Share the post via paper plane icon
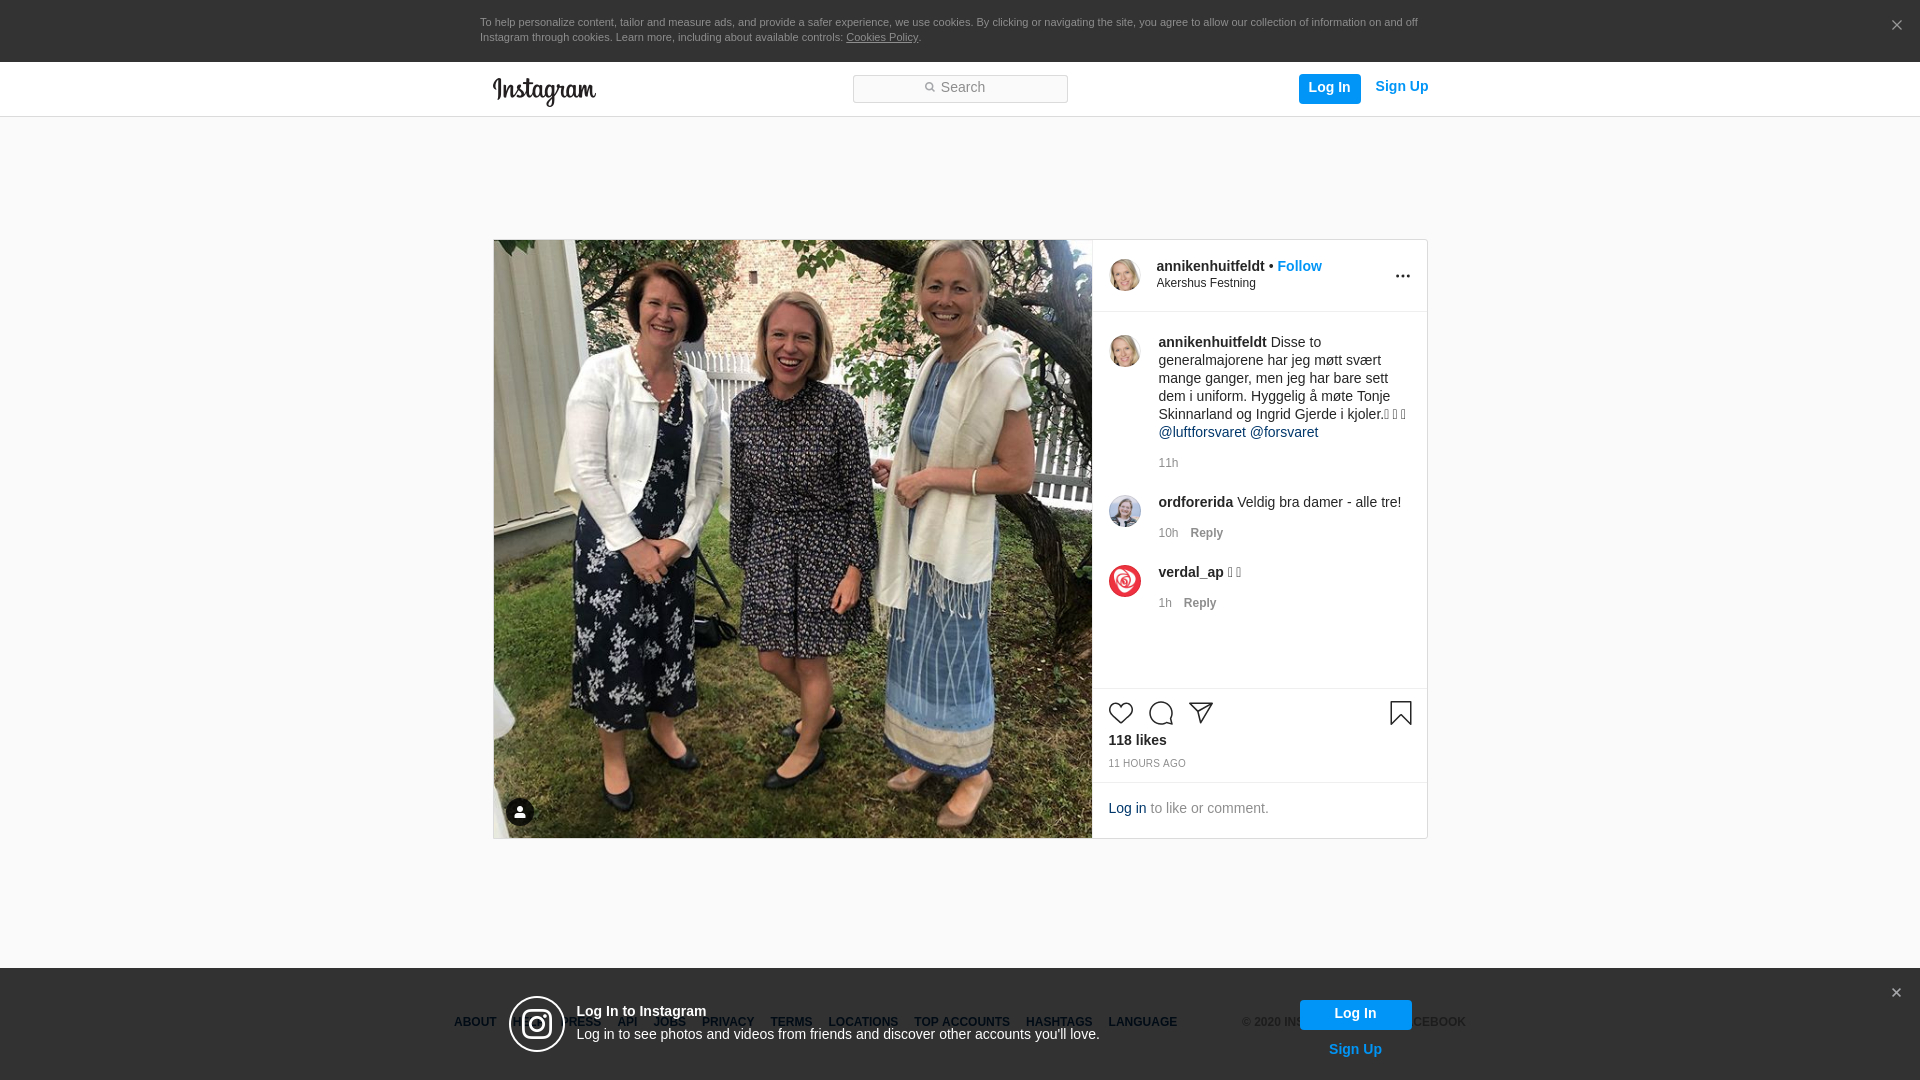The width and height of the screenshot is (1920, 1080). coord(1200,713)
